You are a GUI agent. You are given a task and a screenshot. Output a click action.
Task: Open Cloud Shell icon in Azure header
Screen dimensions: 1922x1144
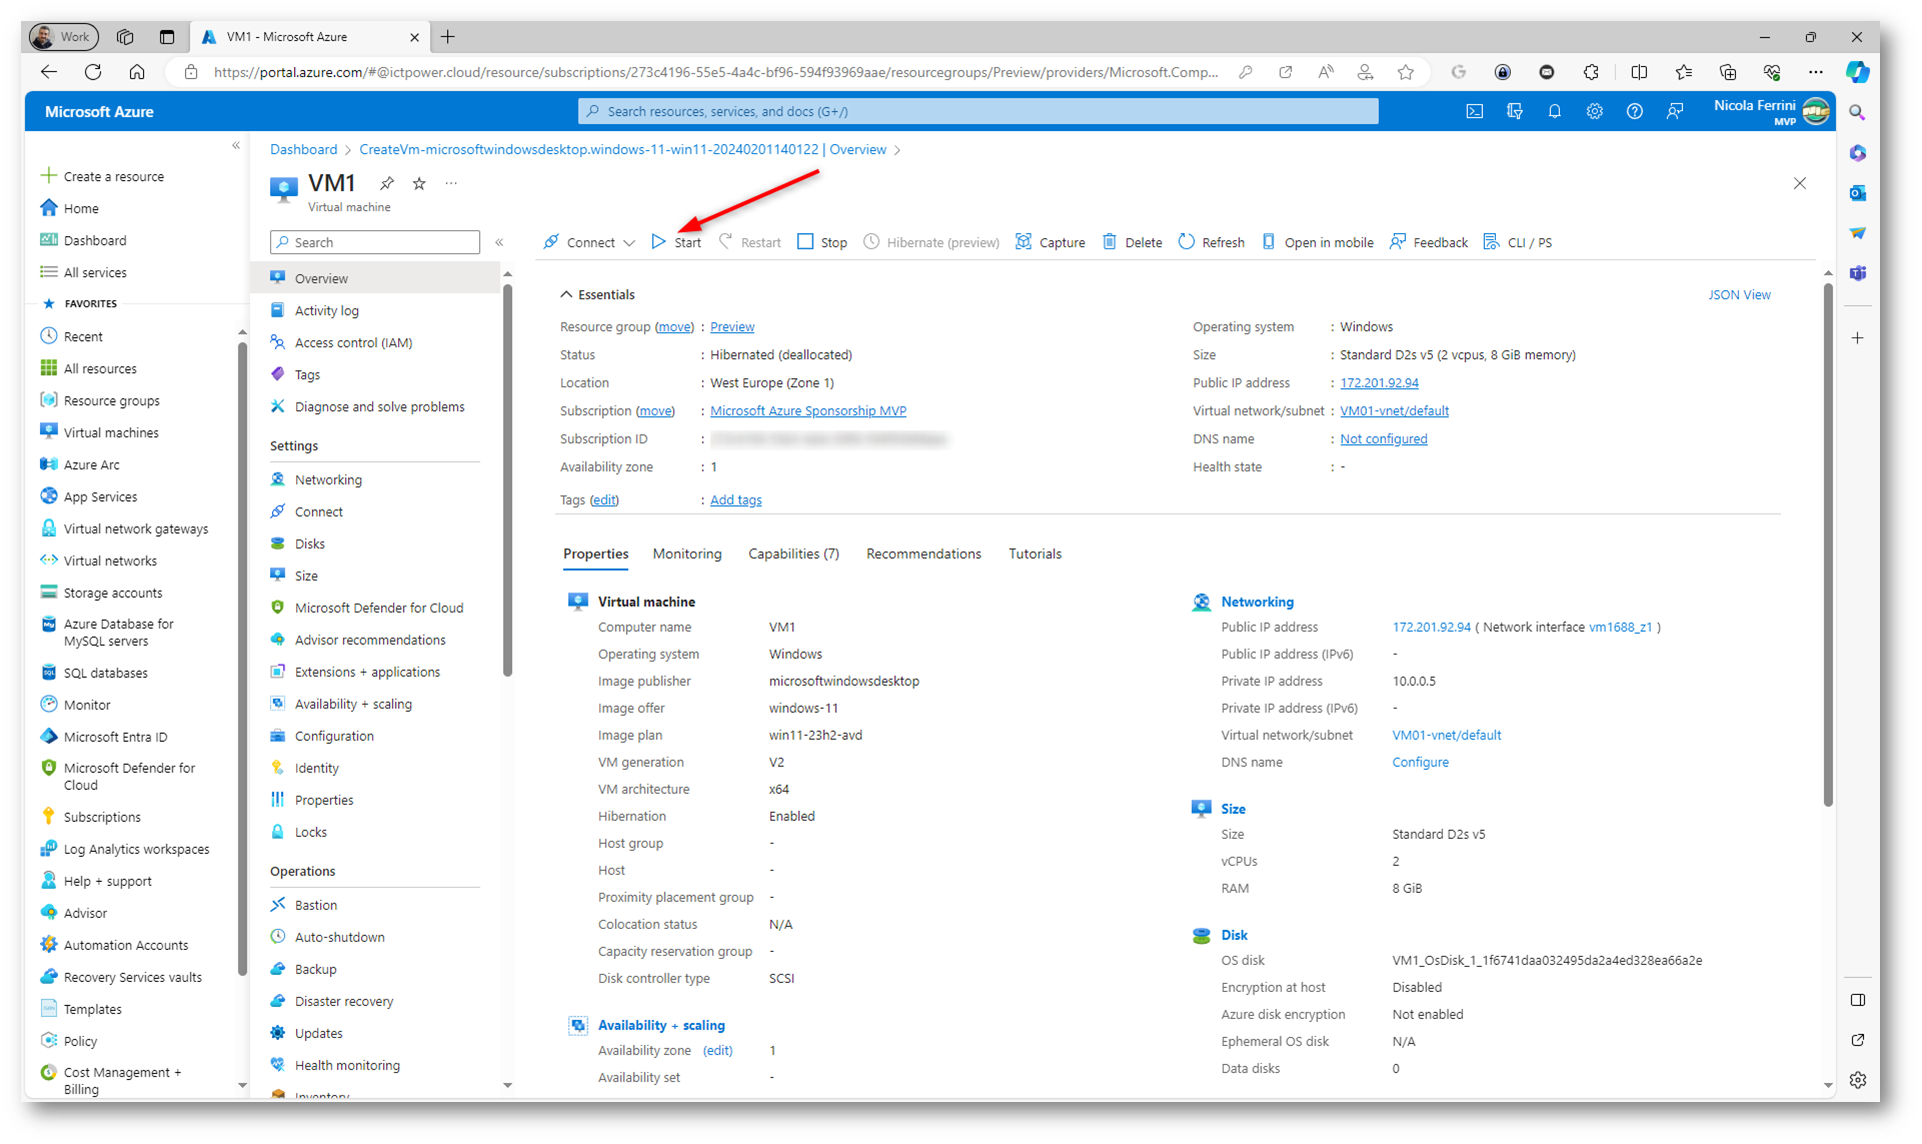(x=1474, y=111)
